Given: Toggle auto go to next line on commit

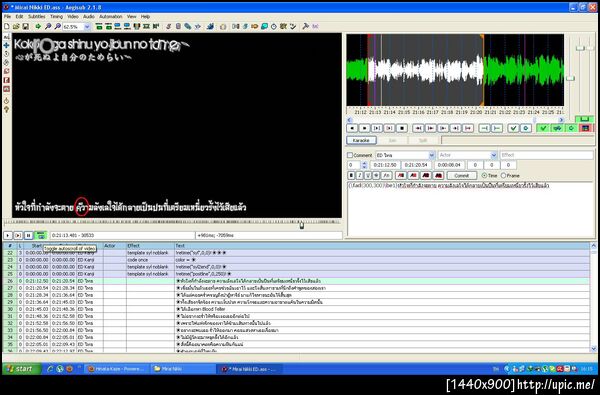Looking at the screenshot, I should coord(558,128).
